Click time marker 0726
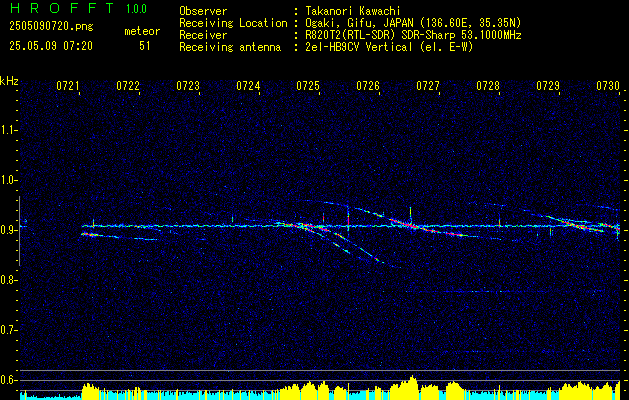The height and width of the screenshot is (400, 629). [x=368, y=86]
